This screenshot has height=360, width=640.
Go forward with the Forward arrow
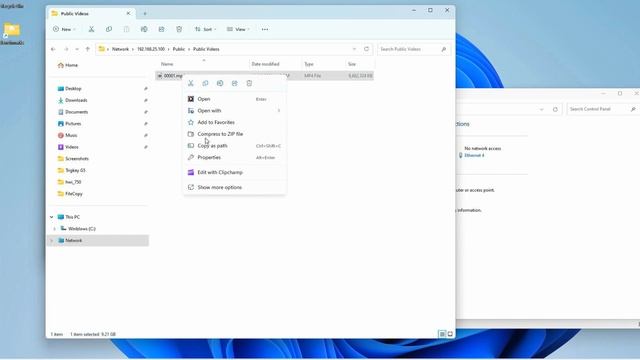[x=66, y=49]
